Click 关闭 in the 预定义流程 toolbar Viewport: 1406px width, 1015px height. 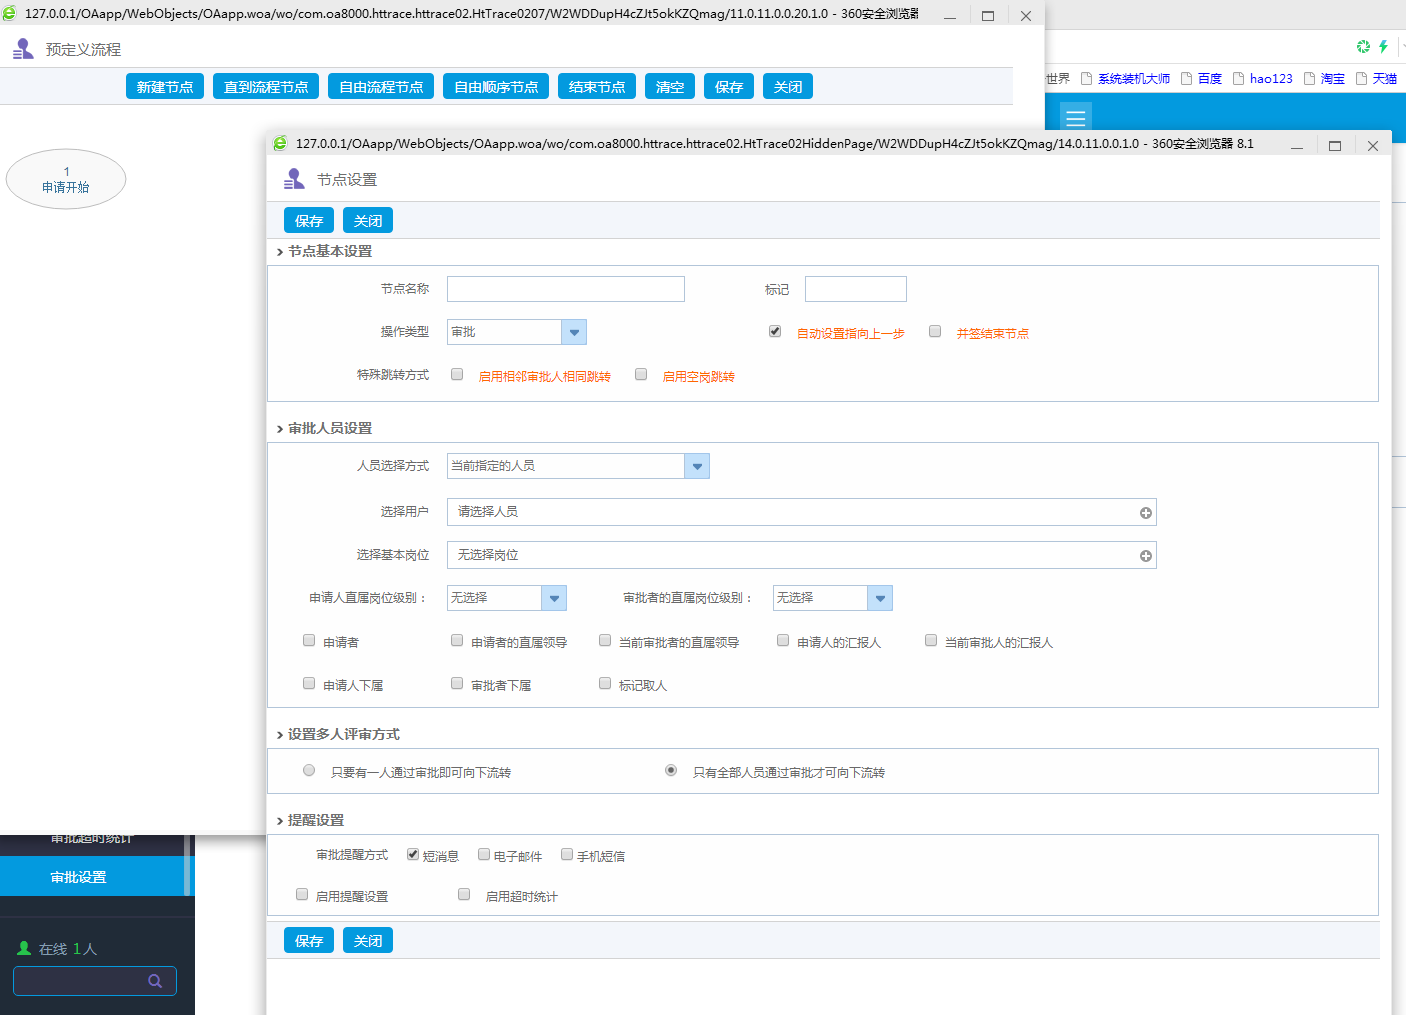(x=788, y=87)
